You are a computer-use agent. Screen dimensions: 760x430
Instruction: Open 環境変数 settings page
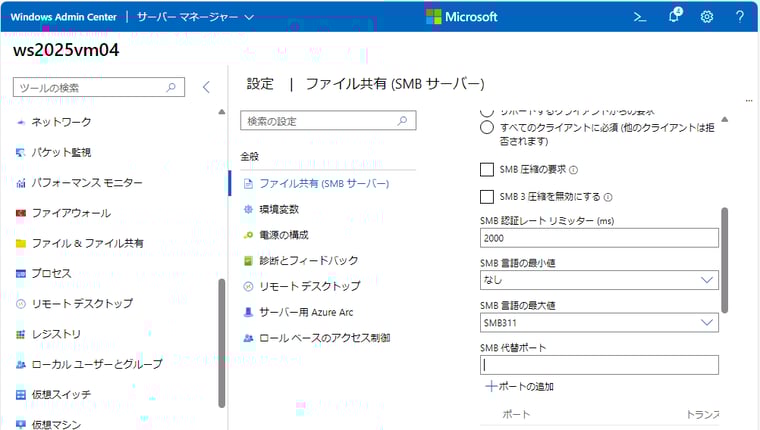tap(279, 209)
